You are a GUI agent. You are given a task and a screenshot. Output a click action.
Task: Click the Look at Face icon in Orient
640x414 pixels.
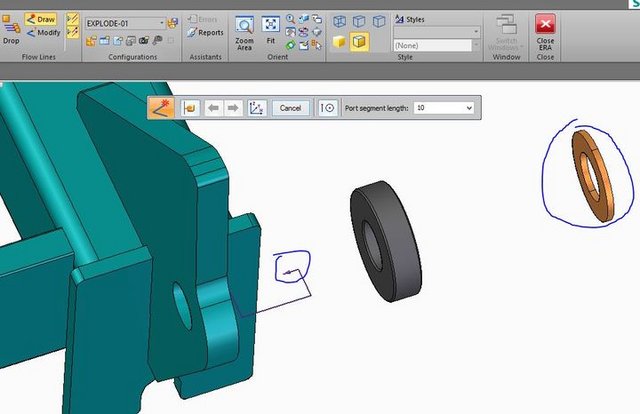pyautogui.click(x=317, y=32)
